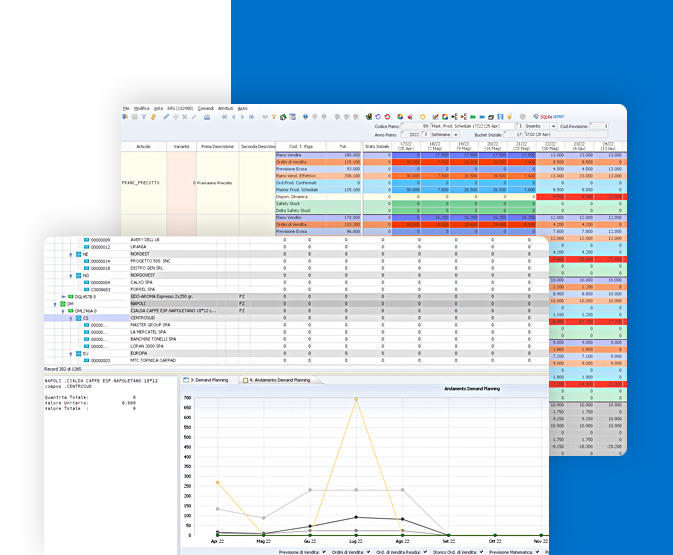Toggle the Storico Ord. di Vendita checkbox
673x555 pixels.
482,552
